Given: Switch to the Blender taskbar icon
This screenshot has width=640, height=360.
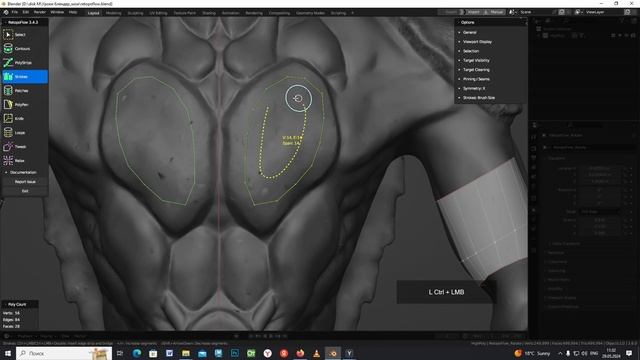Looking at the screenshot, I should tap(333, 353).
